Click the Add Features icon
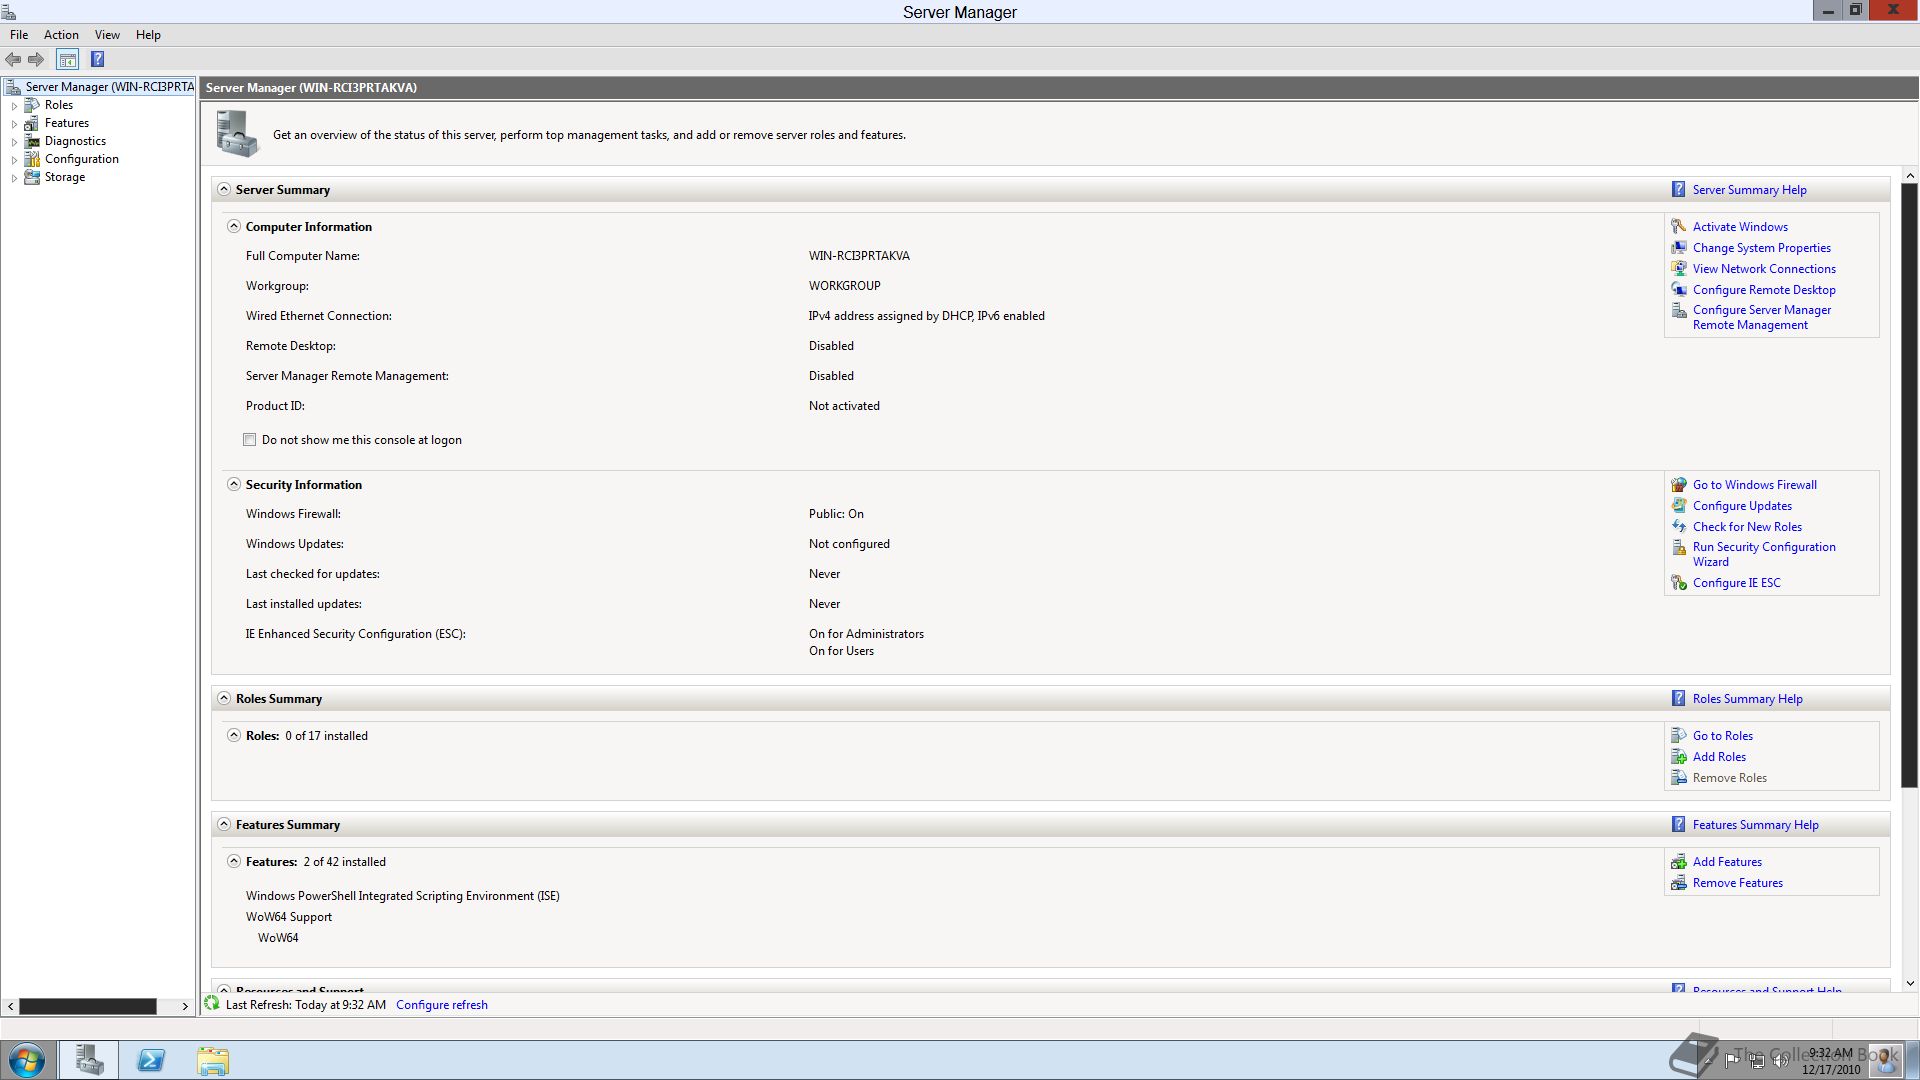 [1679, 862]
